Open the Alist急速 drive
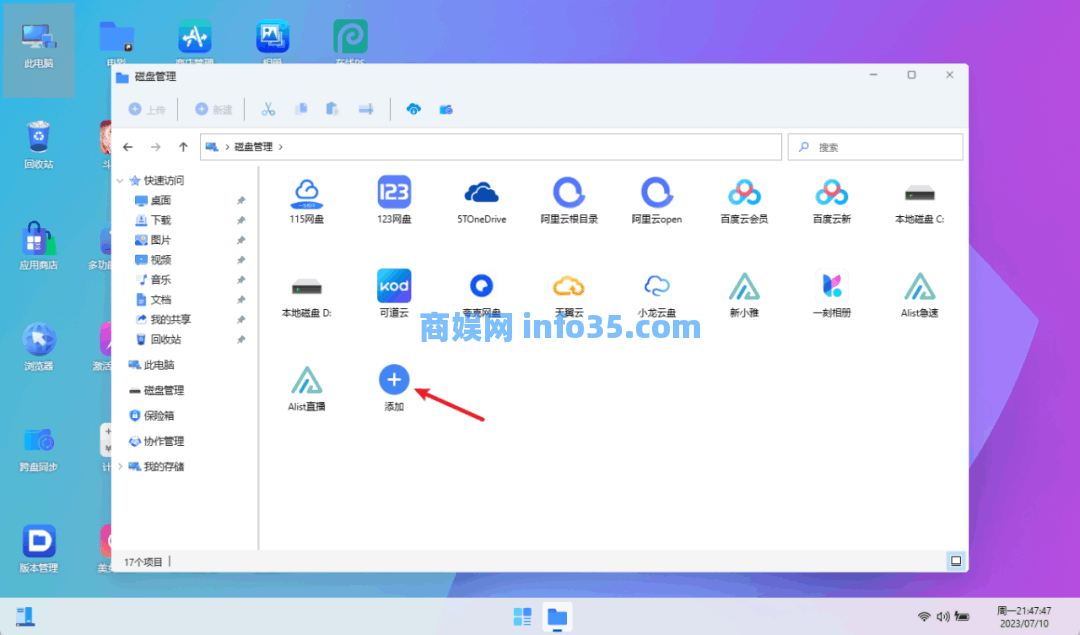The width and height of the screenshot is (1080, 635). 920,294
